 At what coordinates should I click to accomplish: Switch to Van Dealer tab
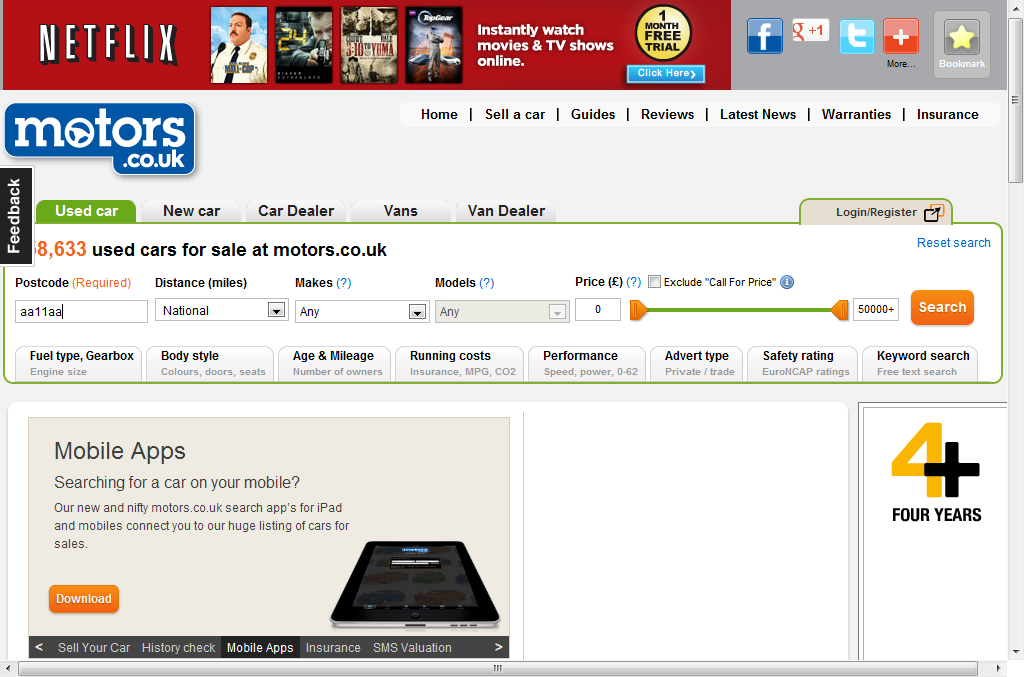[506, 211]
